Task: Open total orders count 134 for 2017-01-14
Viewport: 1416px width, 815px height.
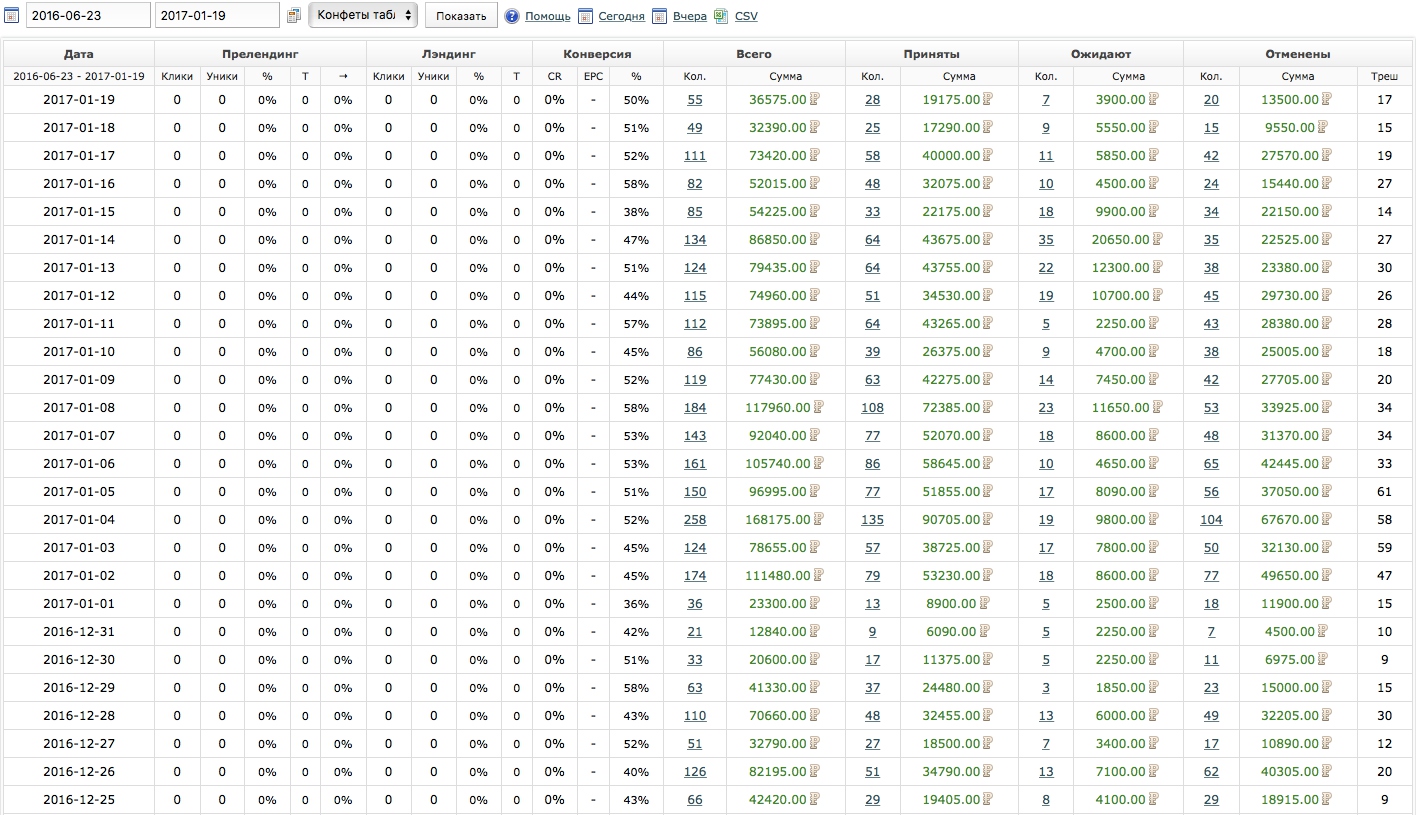Action: 695,240
